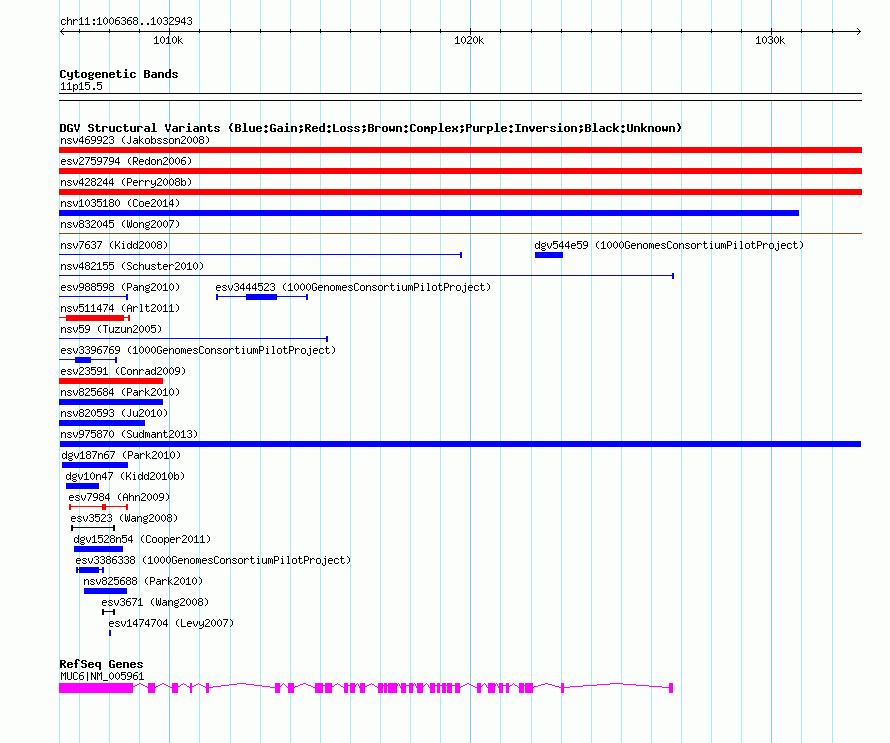Open variant esv3671 (Wang2008)
The width and height of the screenshot is (890, 743).
point(156,602)
